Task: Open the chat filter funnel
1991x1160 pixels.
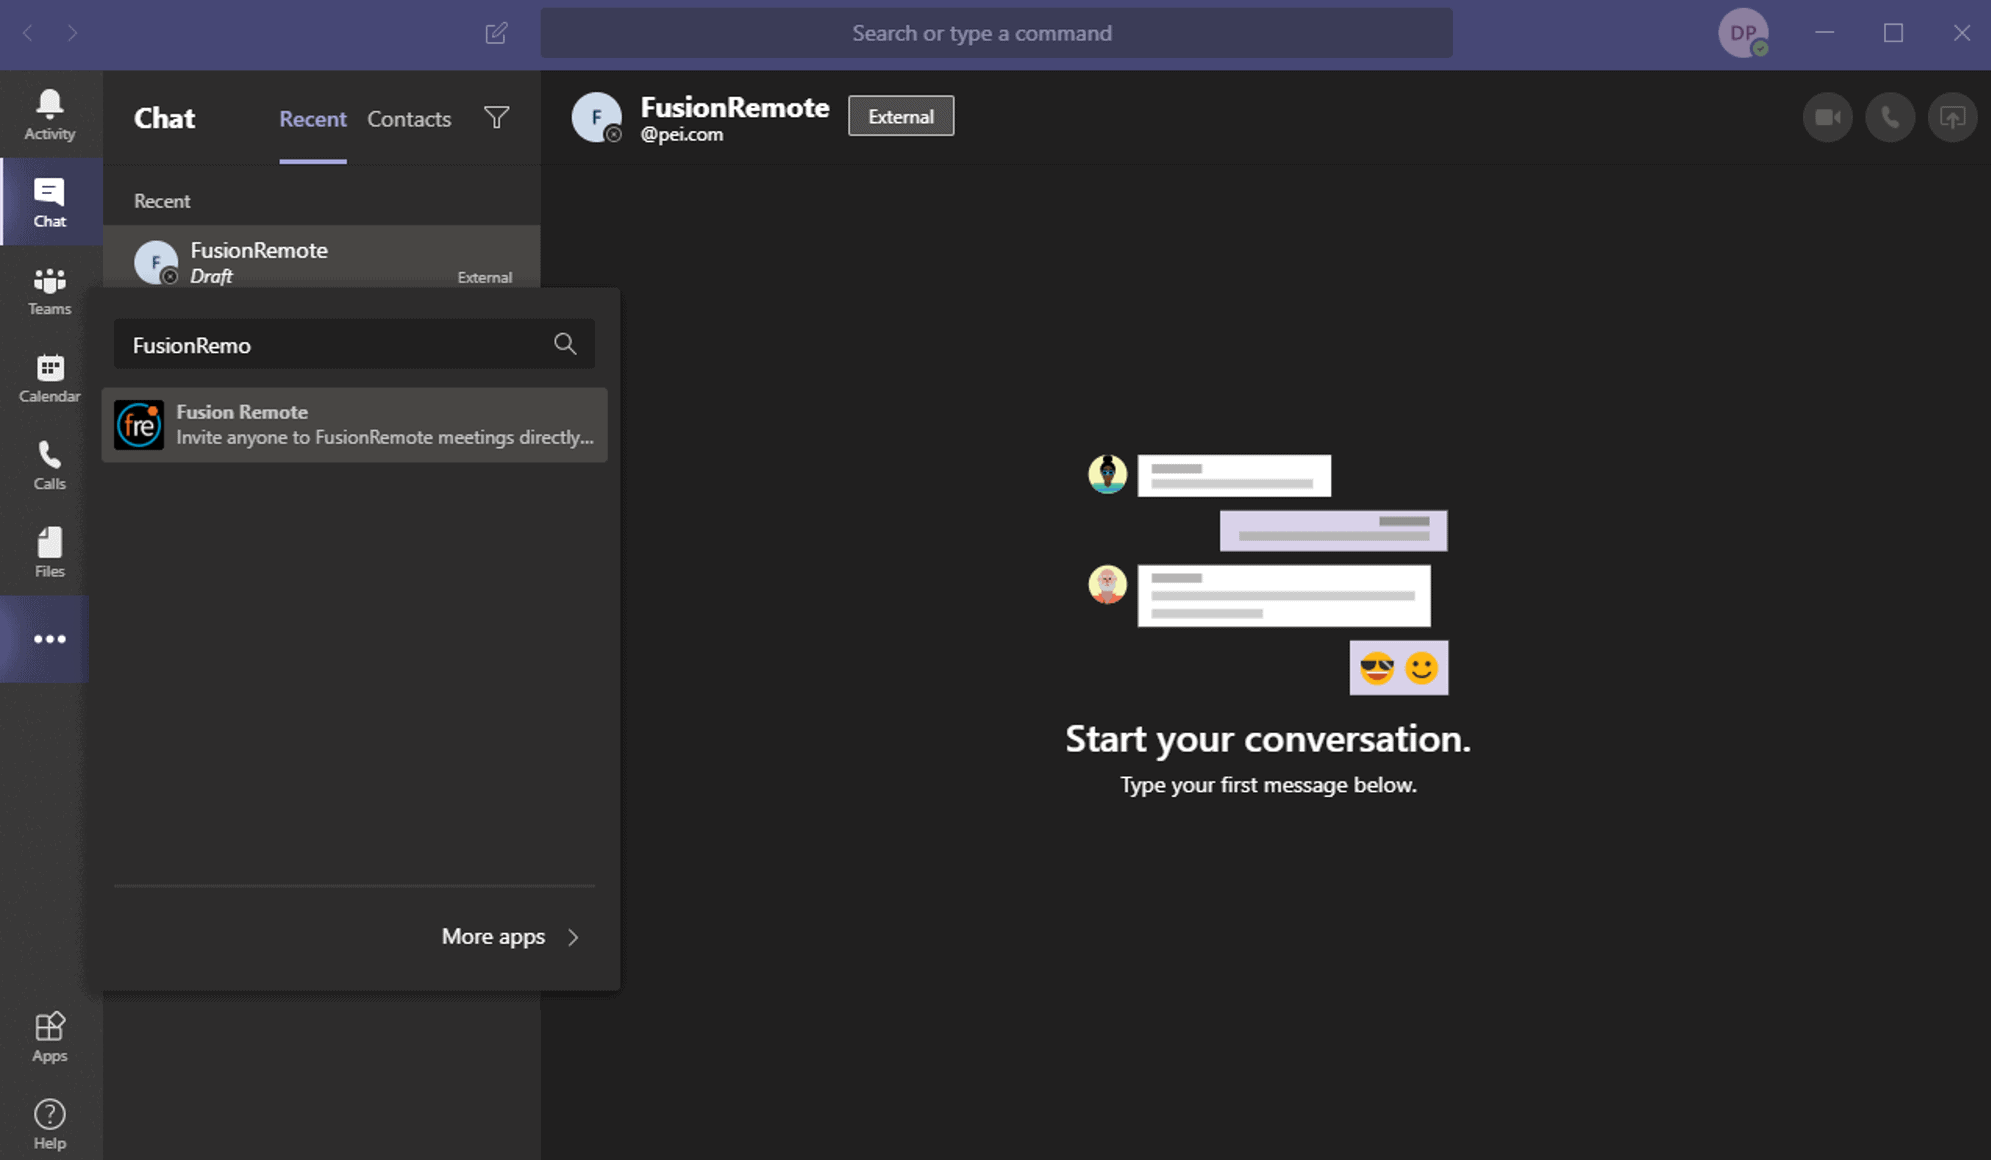Action: [x=496, y=118]
